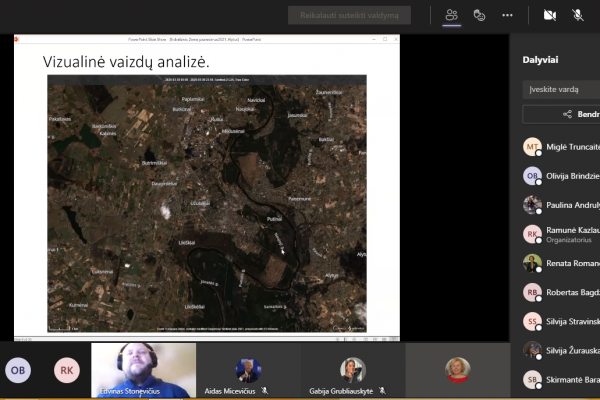Click the satellite image on the slide
Screen dimensions: 600x400
[207, 203]
